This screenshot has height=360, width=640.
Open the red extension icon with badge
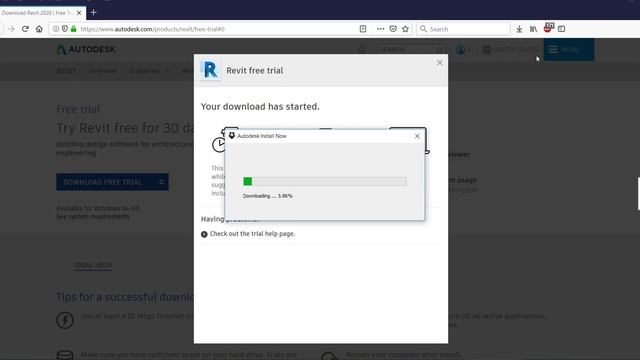pyautogui.click(x=549, y=28)
